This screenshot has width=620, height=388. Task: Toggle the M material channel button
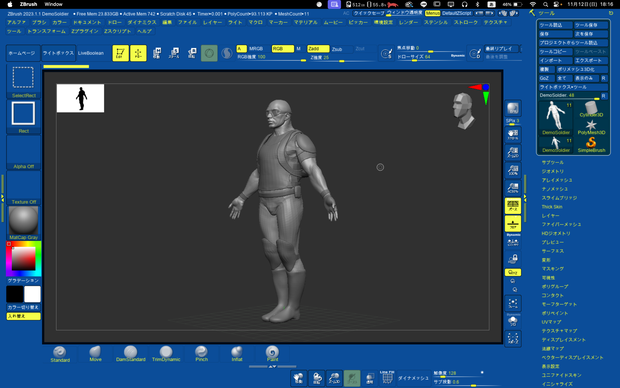[x=299, y=49]
